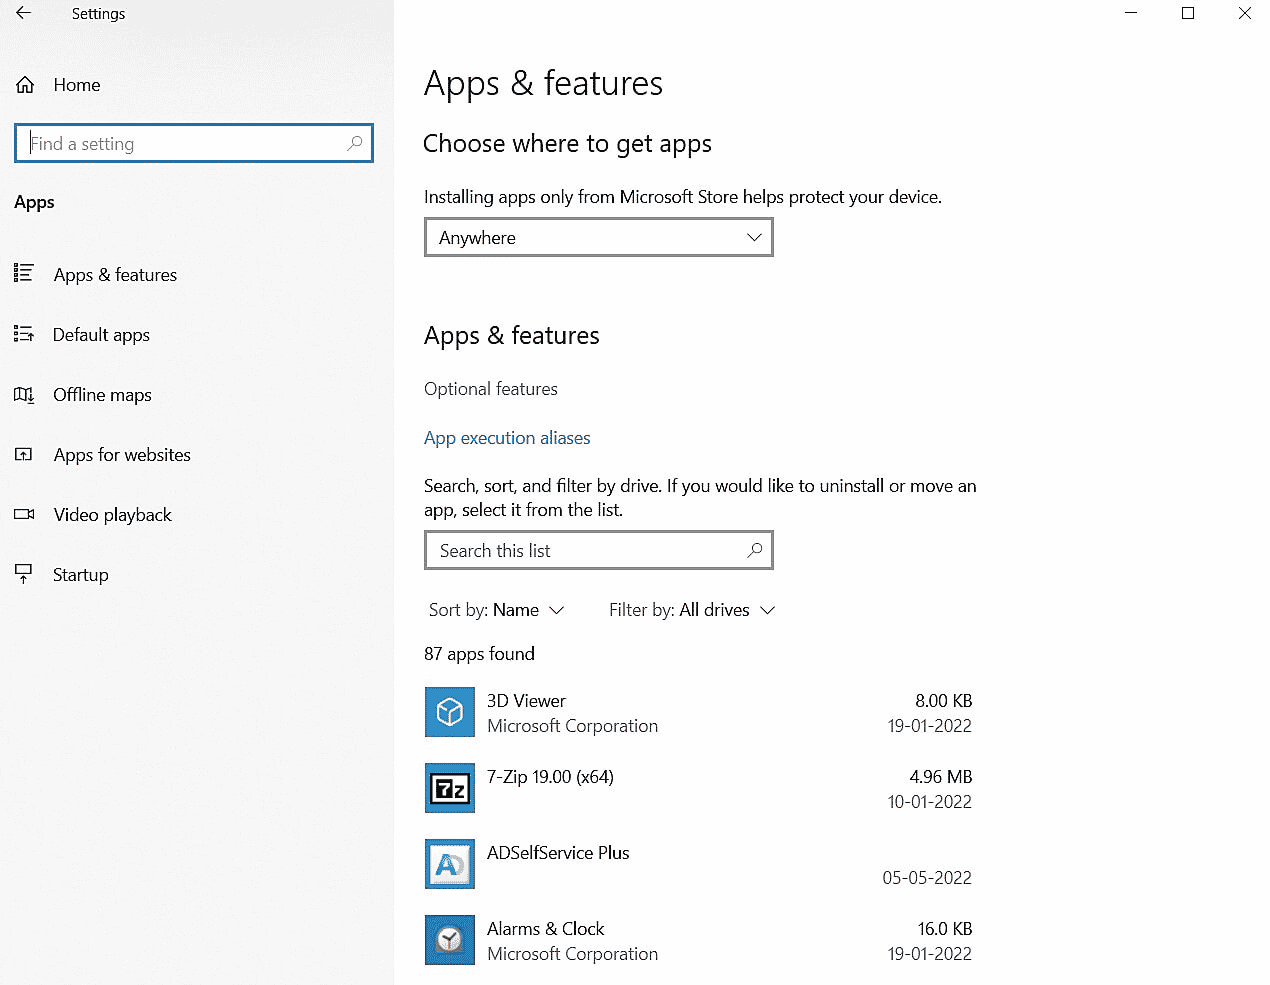Open the Optional features link
This screenshot has height=985, width=1270.
(491, 389)
